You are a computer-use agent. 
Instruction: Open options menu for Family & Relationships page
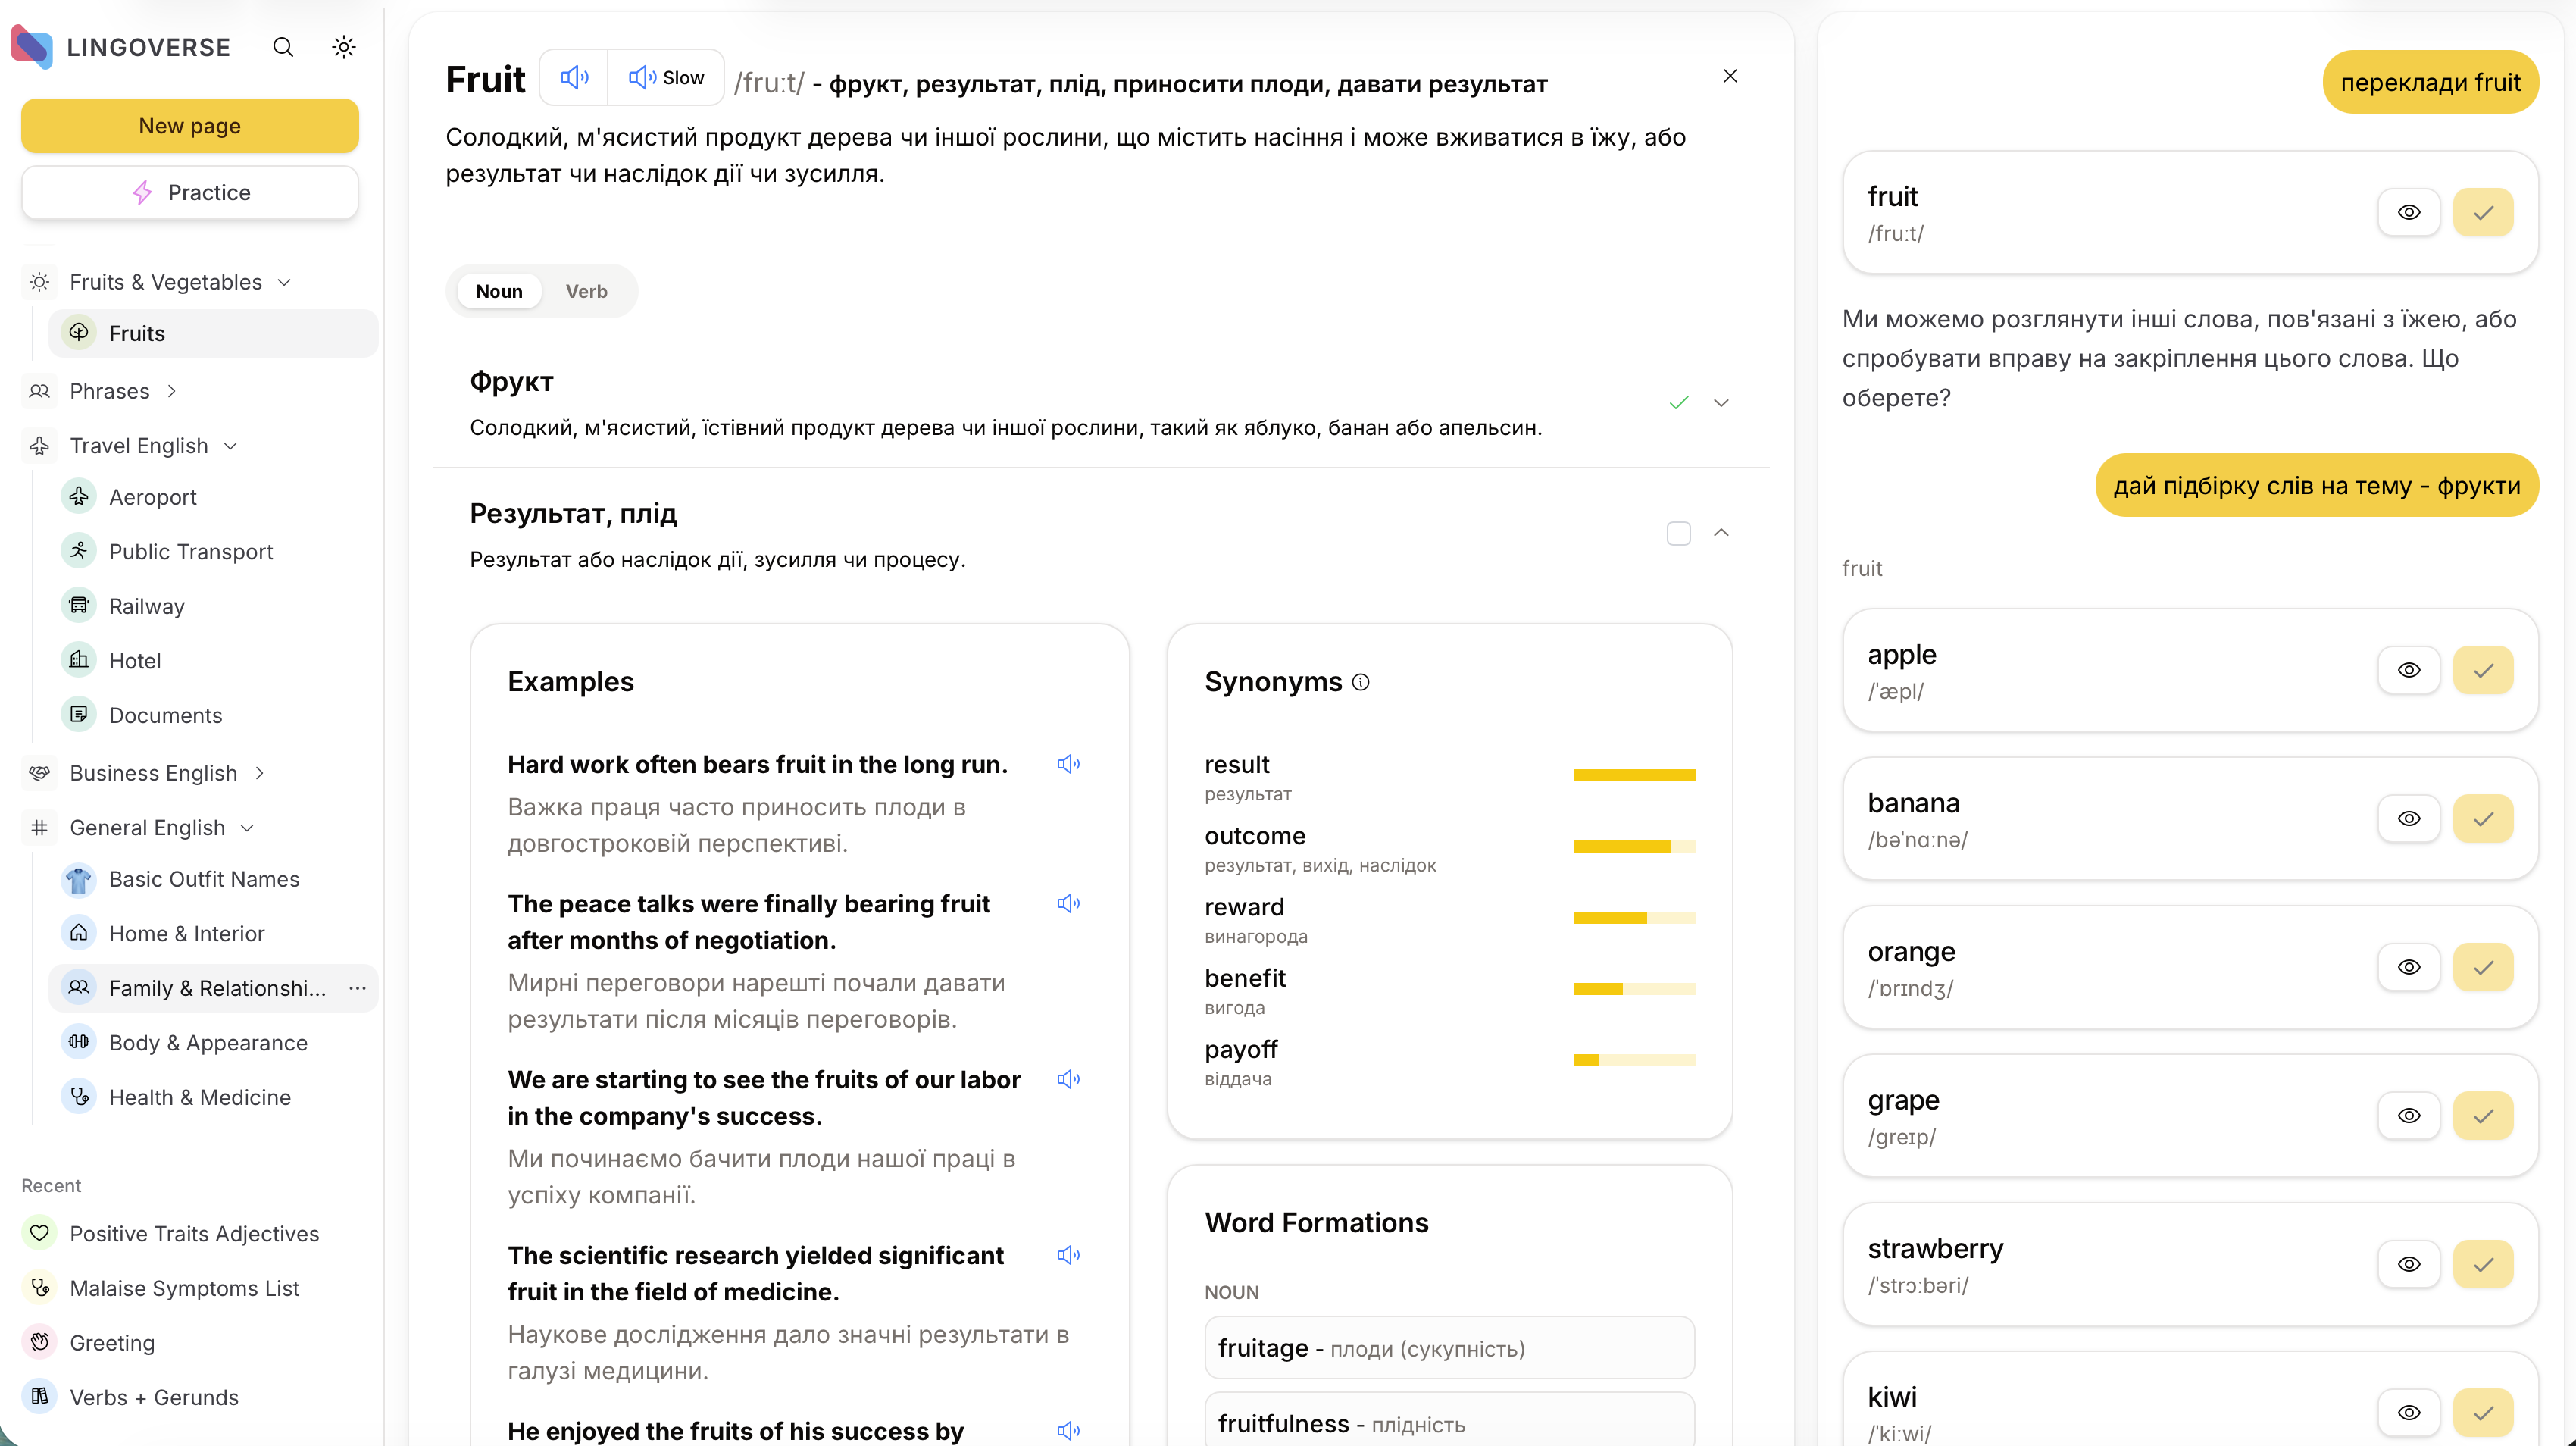pyautogui.click(x=357, y=988)
